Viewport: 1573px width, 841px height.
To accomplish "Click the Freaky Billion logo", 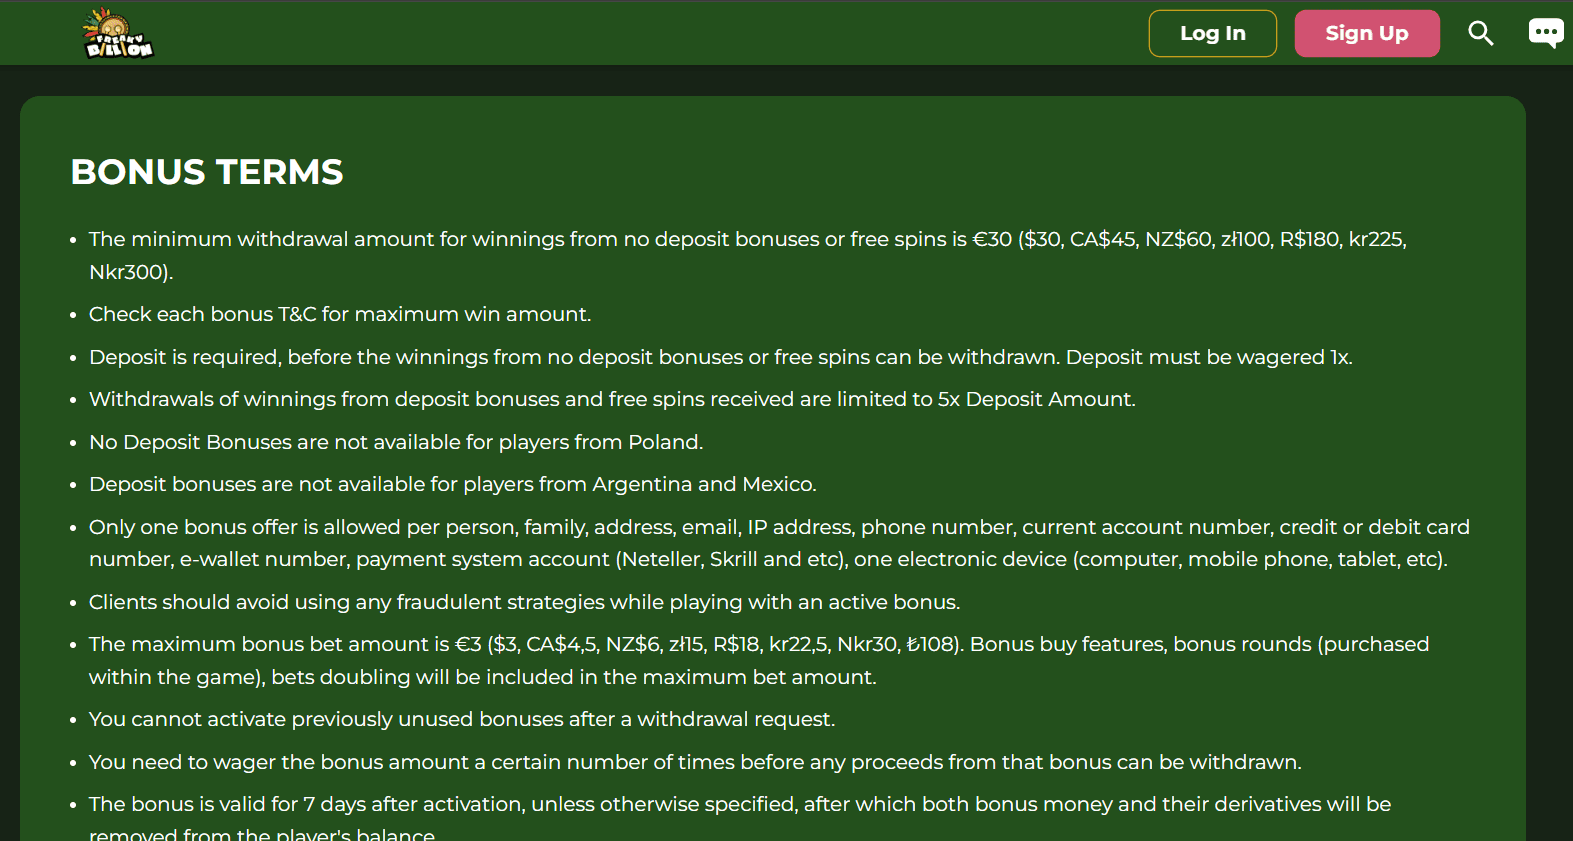I will pyautogui.click(x=118, y=34).
